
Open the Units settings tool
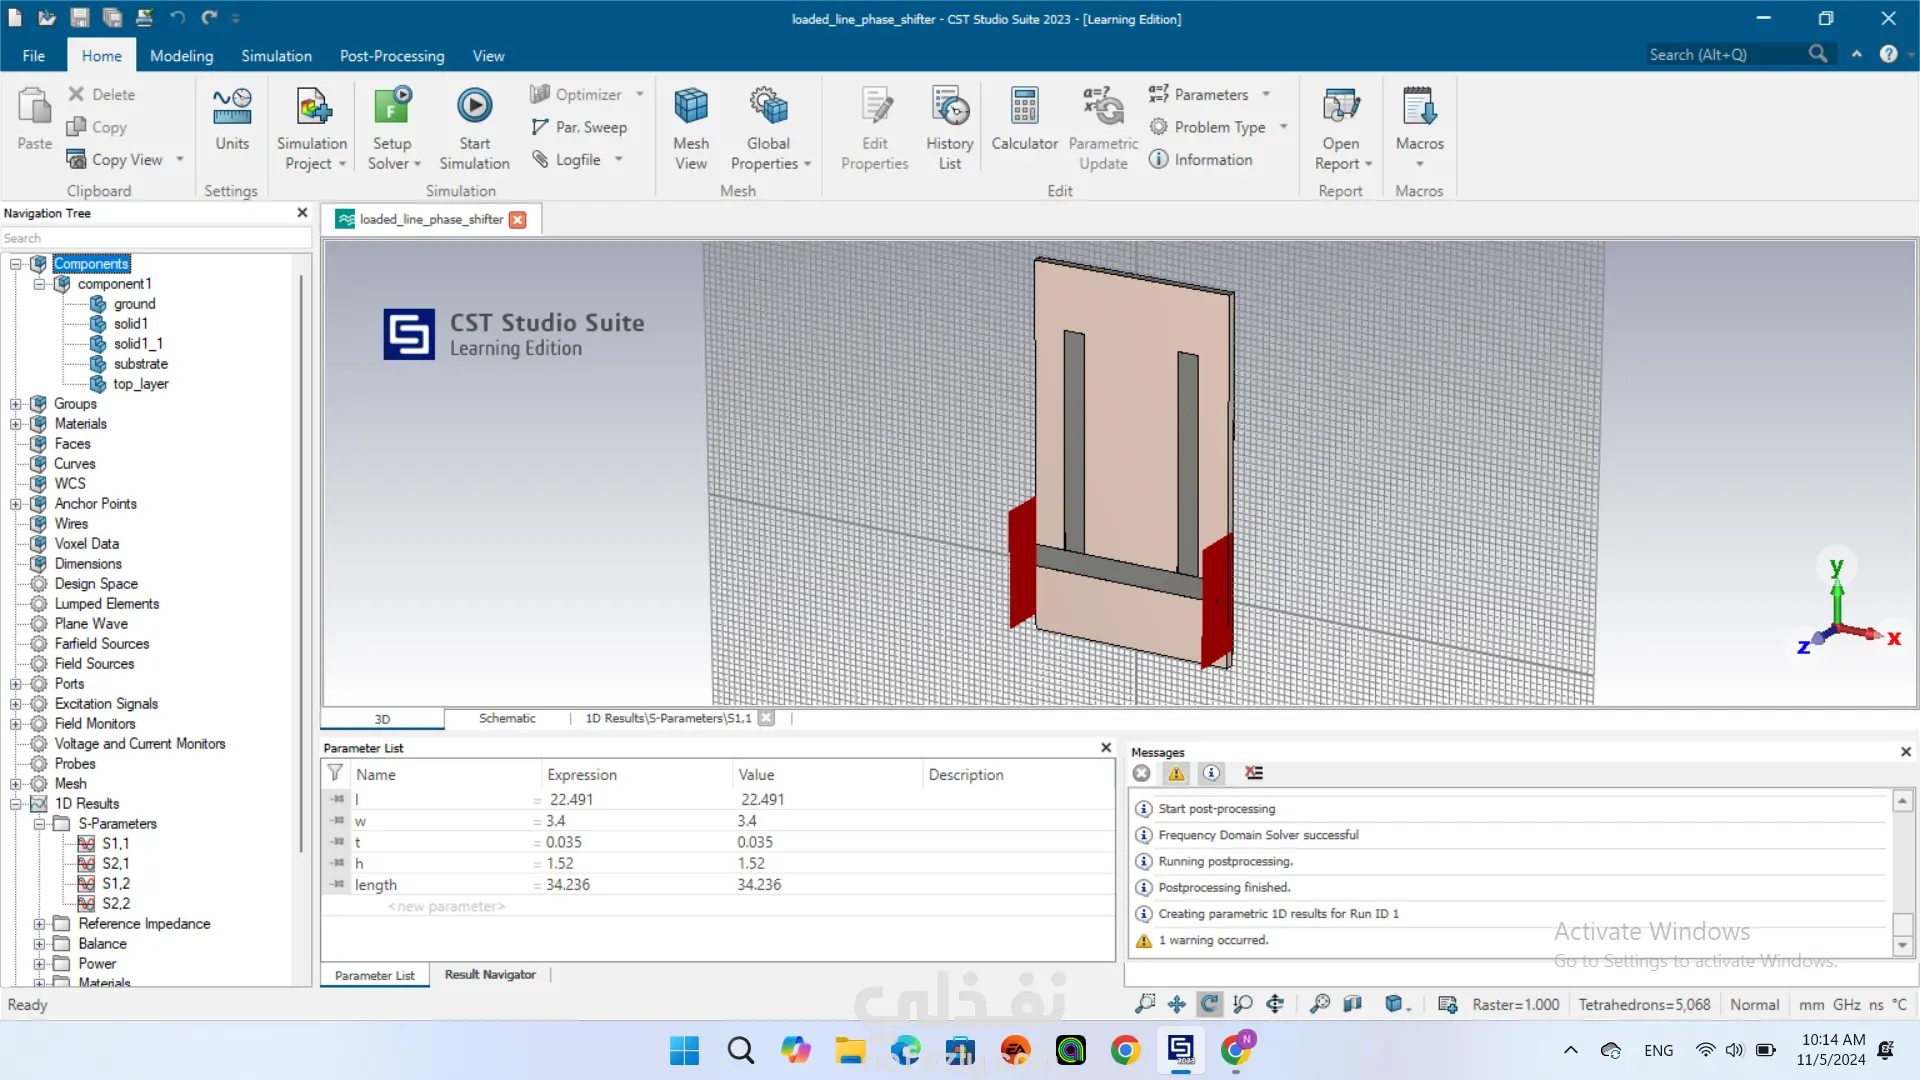pos(232,120)
